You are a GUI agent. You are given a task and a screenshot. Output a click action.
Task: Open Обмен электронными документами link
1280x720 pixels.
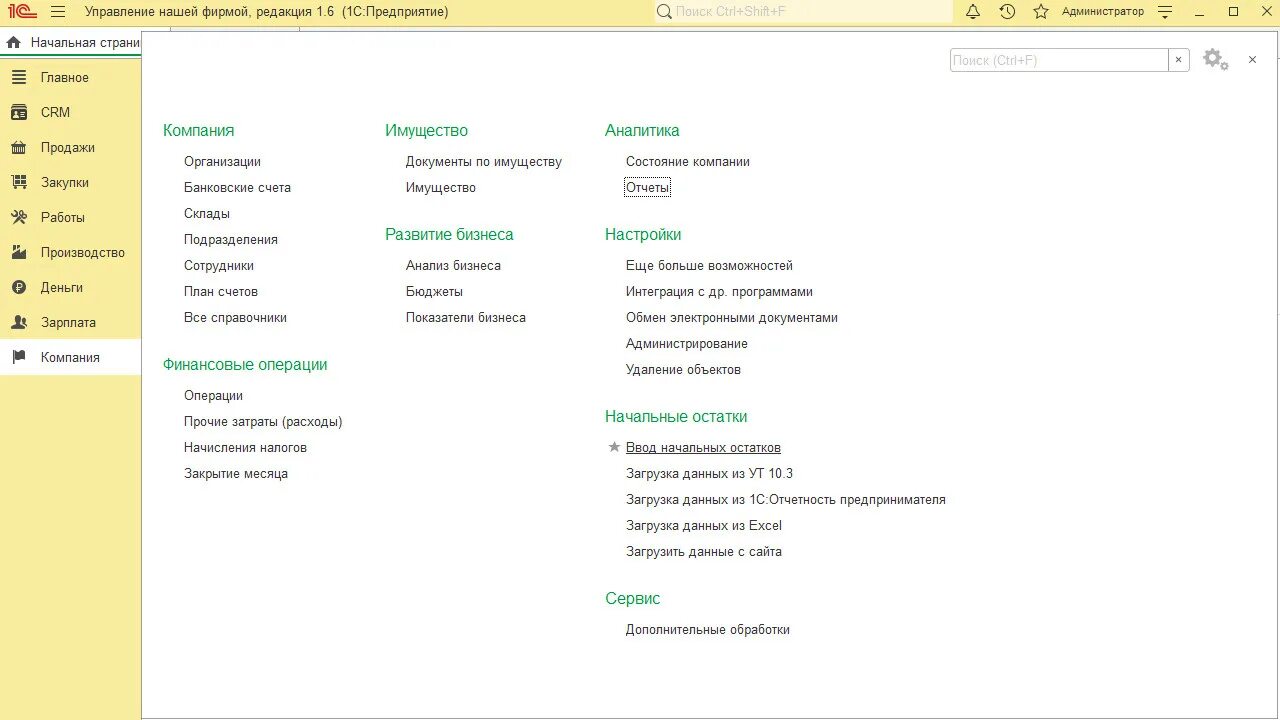tap(732, 317)
